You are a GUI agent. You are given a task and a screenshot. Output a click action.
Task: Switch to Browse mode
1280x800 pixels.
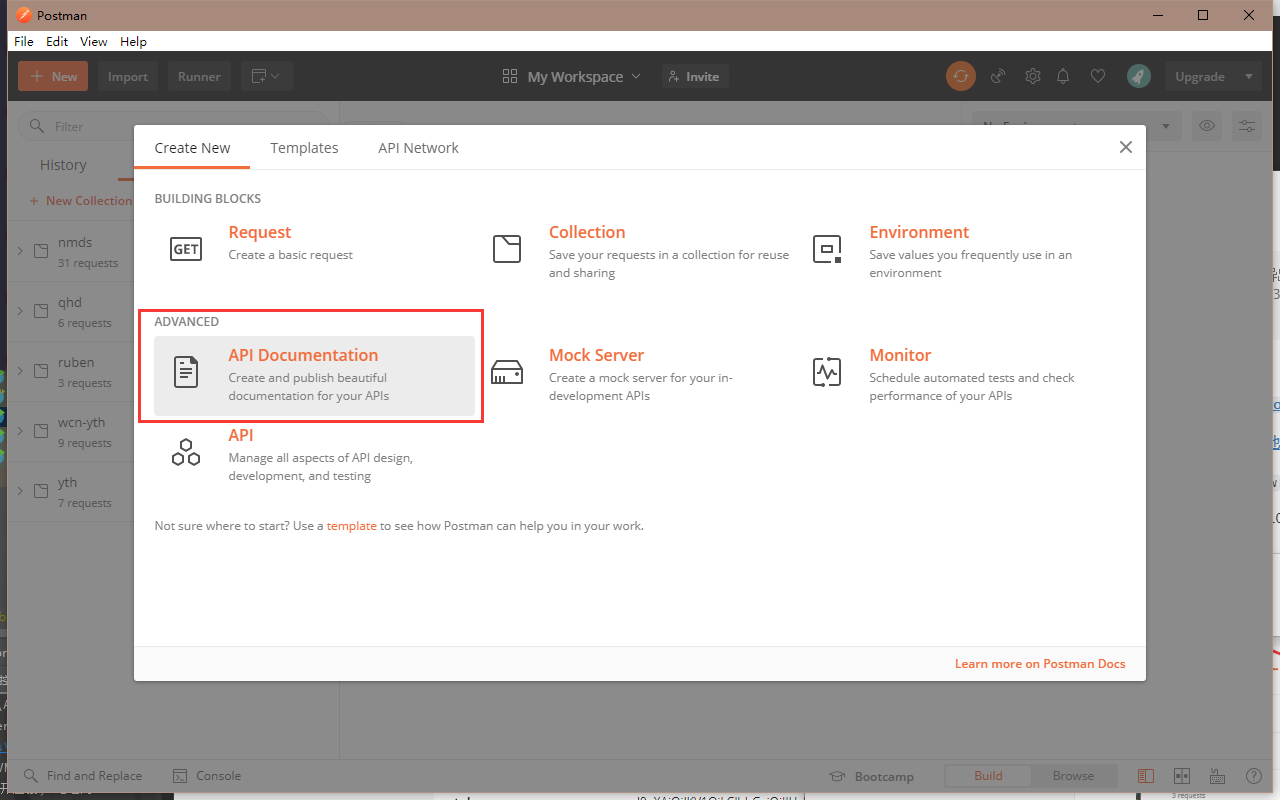pos(1074,776)
